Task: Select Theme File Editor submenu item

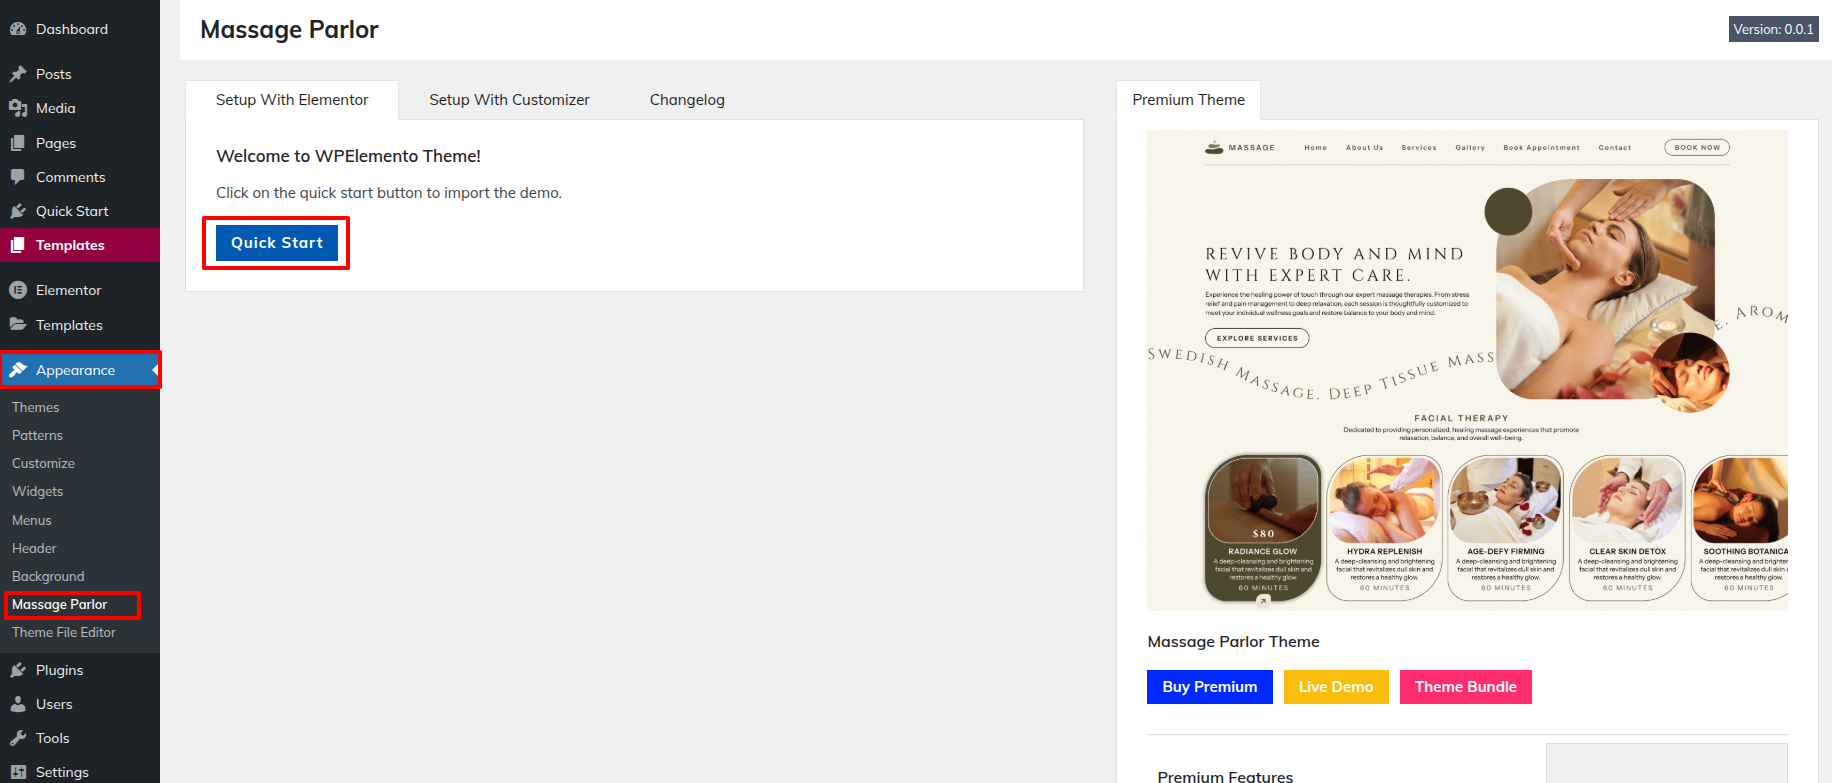Action: (64, 632)
